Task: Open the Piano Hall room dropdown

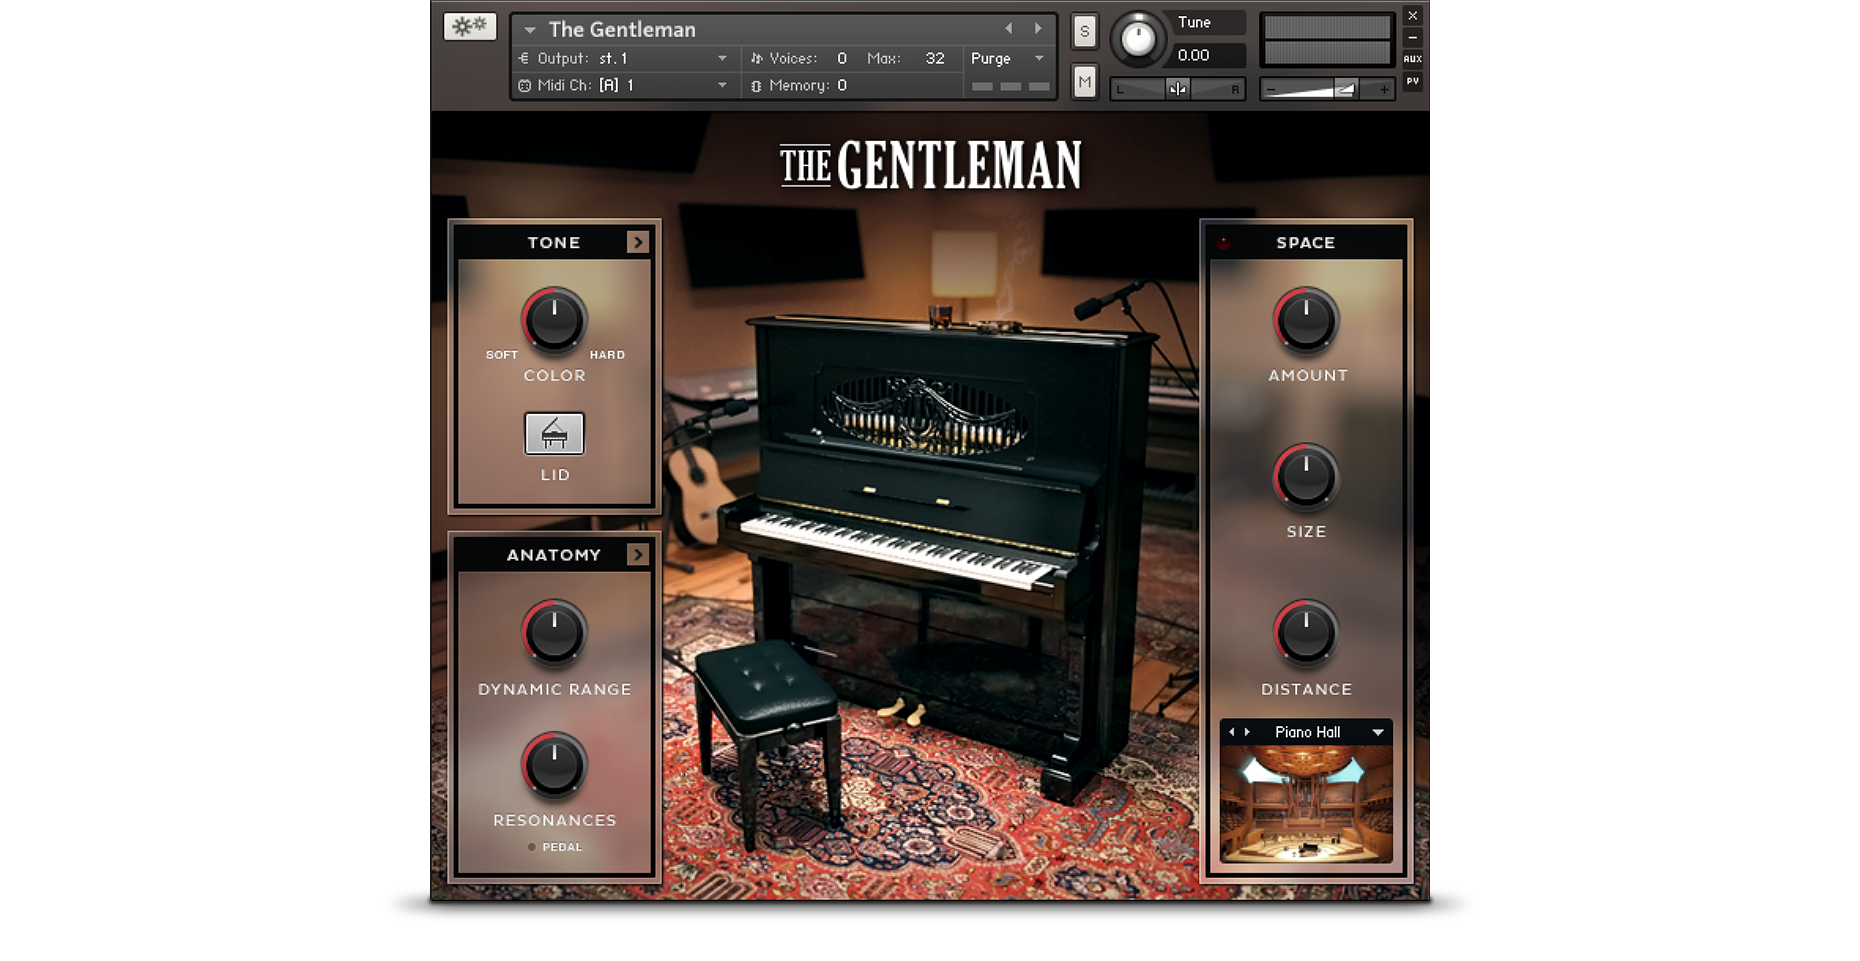Action: (1378, 732)
